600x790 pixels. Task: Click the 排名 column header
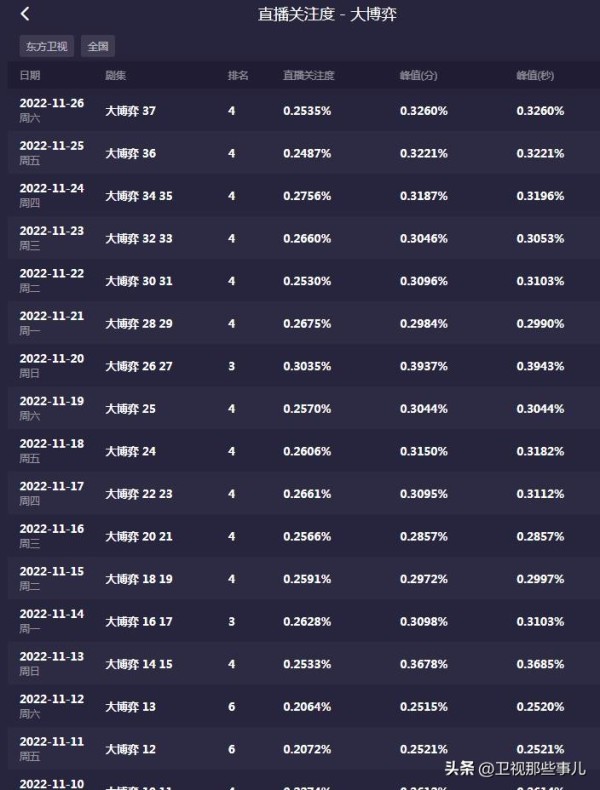pos(238,76)
